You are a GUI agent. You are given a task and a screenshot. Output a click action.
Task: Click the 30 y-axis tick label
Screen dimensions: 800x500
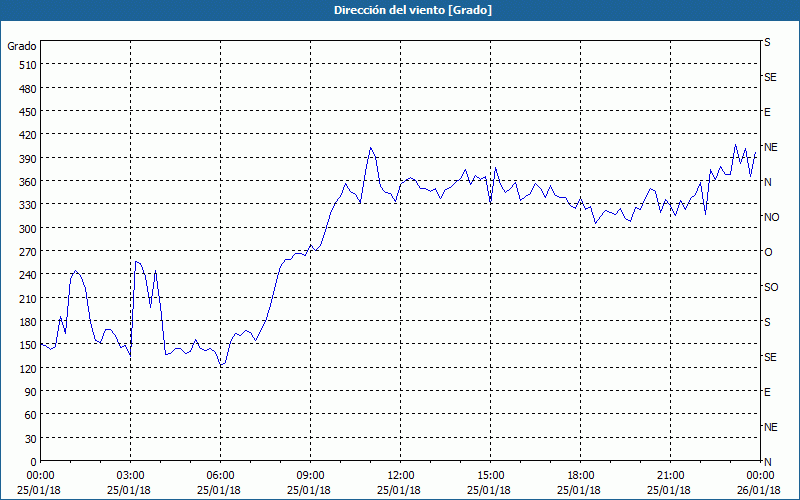coord(31,439)
